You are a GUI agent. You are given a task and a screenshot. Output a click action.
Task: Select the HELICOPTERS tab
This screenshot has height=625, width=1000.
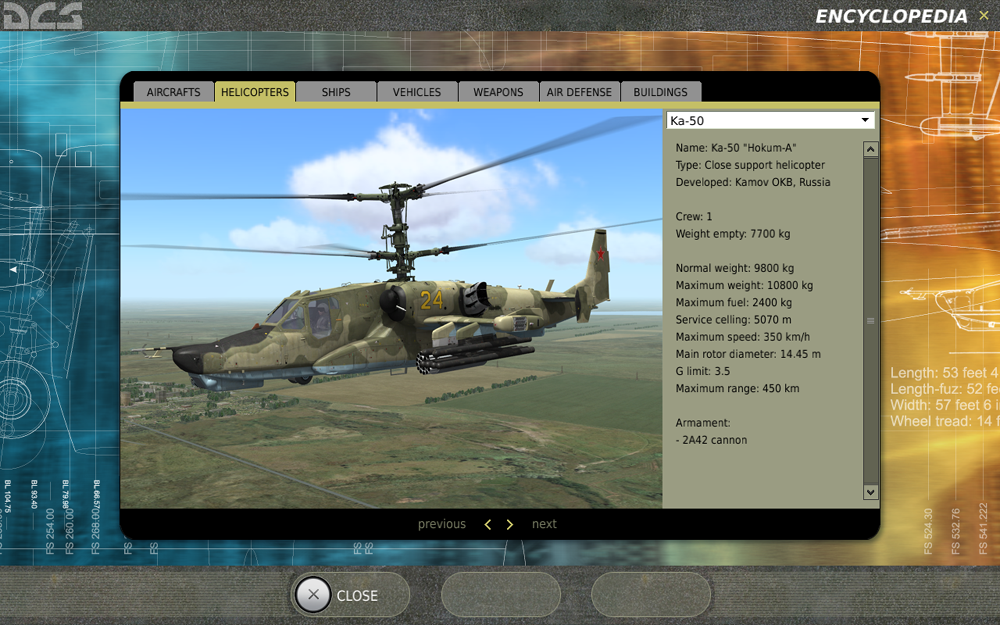(x=254, y=92)
